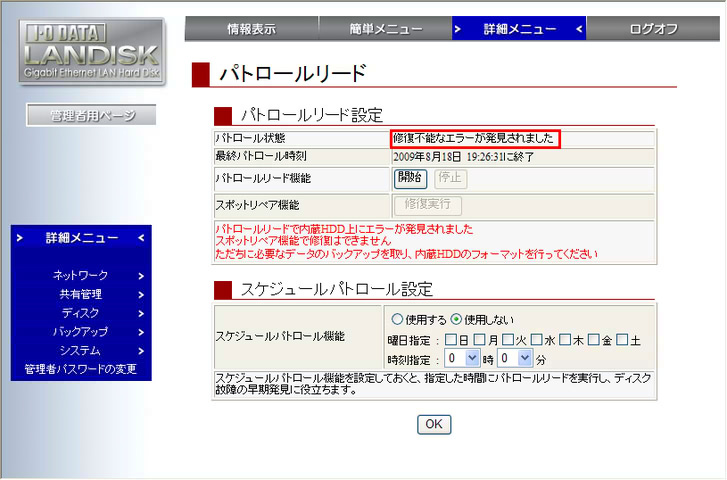727x480 pixels.
Task: Expand the ネットワーク sidebar menu
Action: (x=82, y=275)
